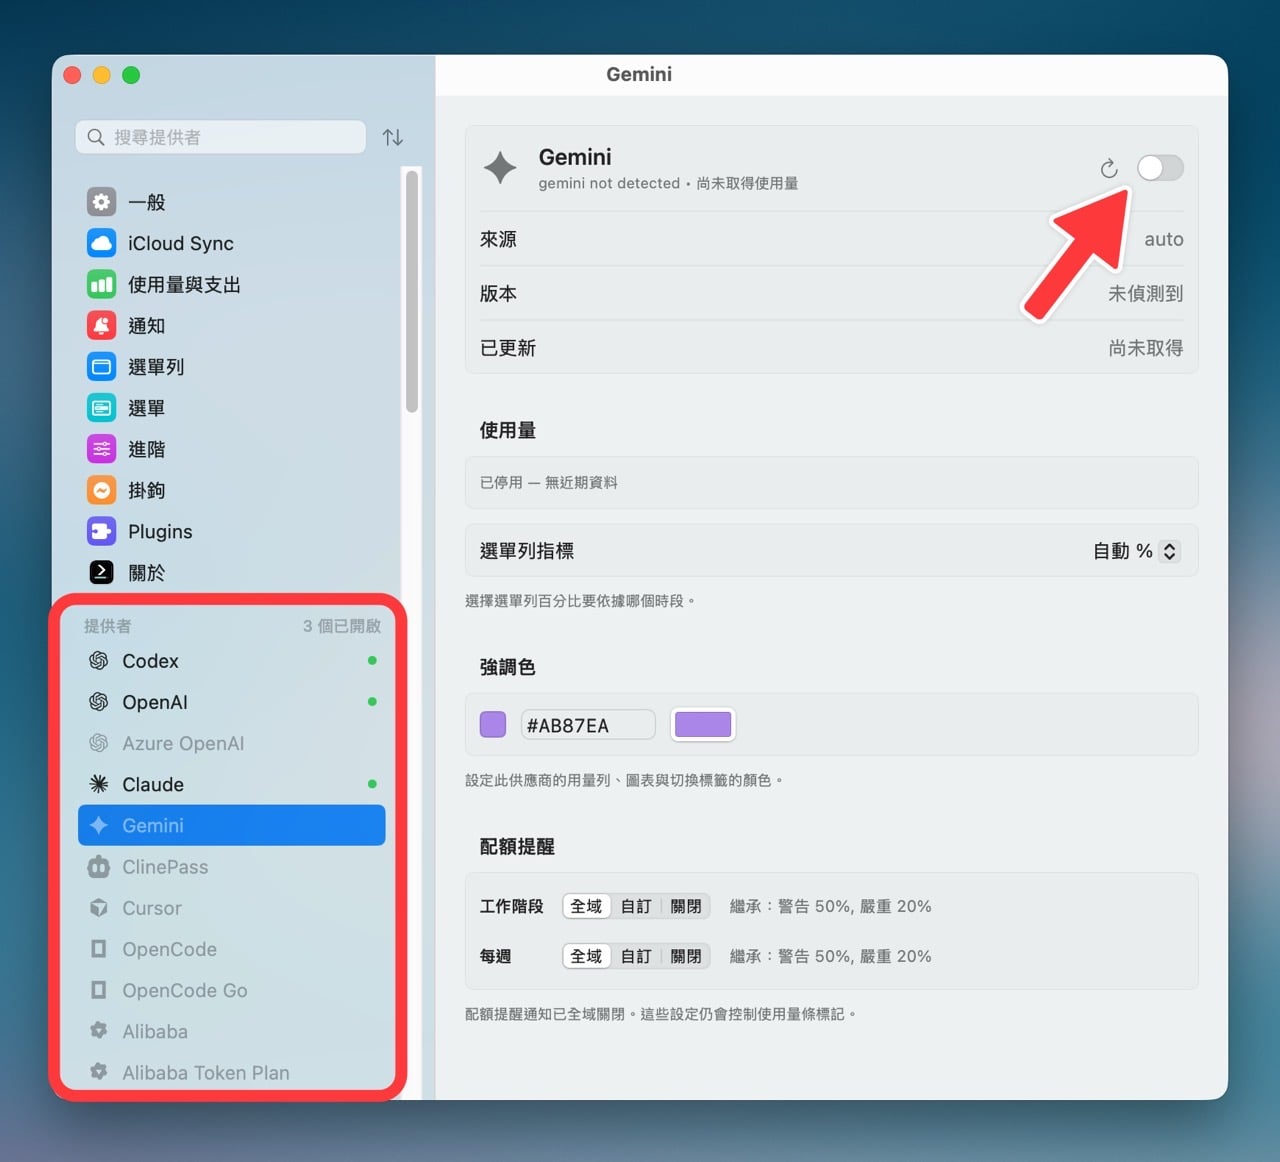Click the orange icon beside 掛鉤

coord(101,490)
